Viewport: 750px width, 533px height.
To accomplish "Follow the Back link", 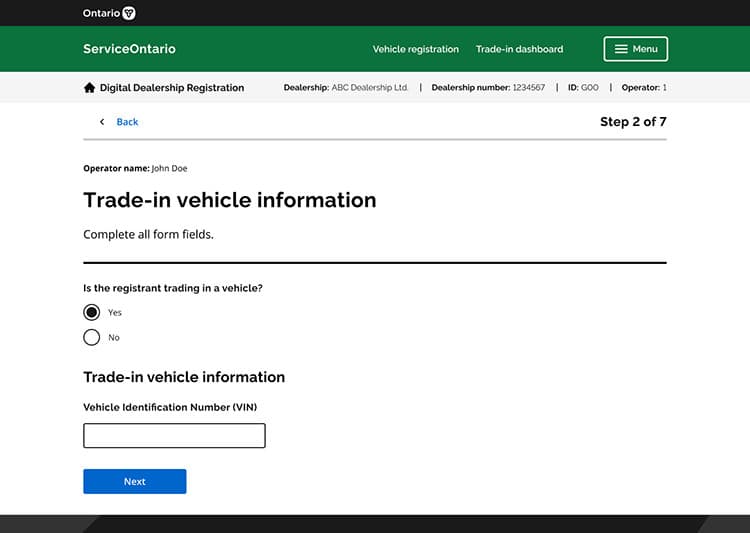I will [127, 122].
